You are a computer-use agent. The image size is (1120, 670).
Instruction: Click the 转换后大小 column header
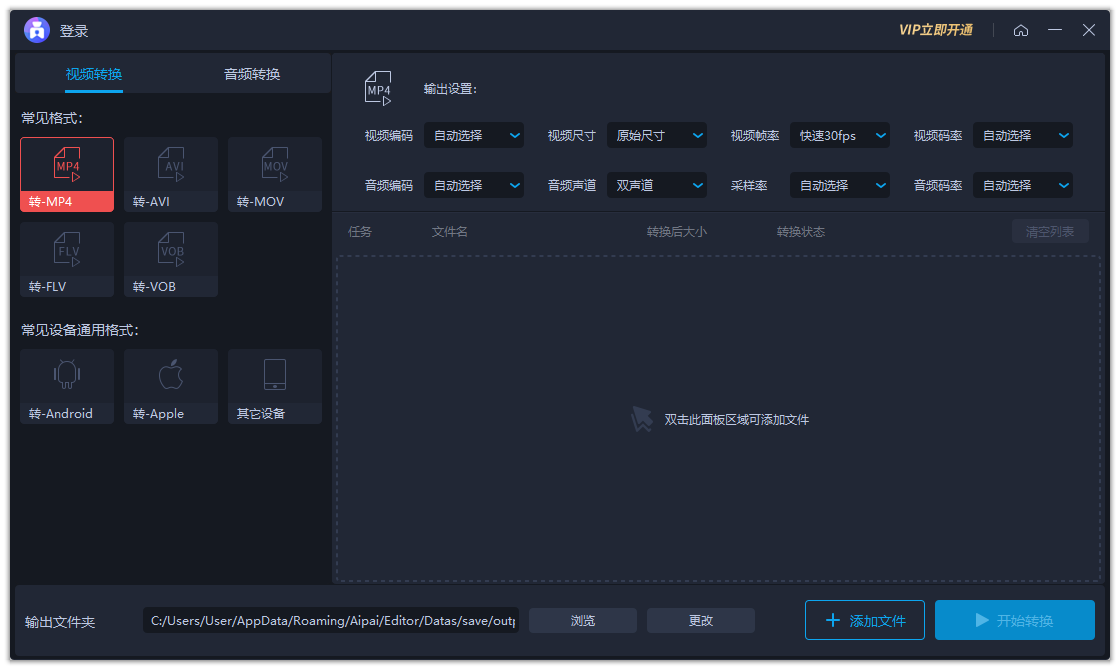tap(676, 231)
